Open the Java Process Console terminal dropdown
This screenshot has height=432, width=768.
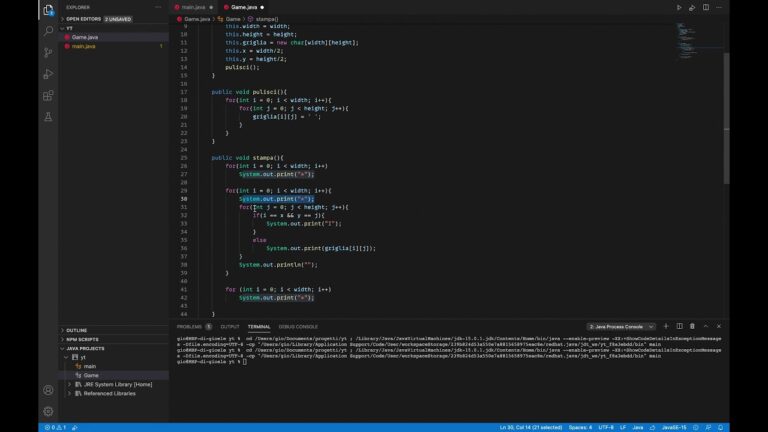(x=621, y=327)
